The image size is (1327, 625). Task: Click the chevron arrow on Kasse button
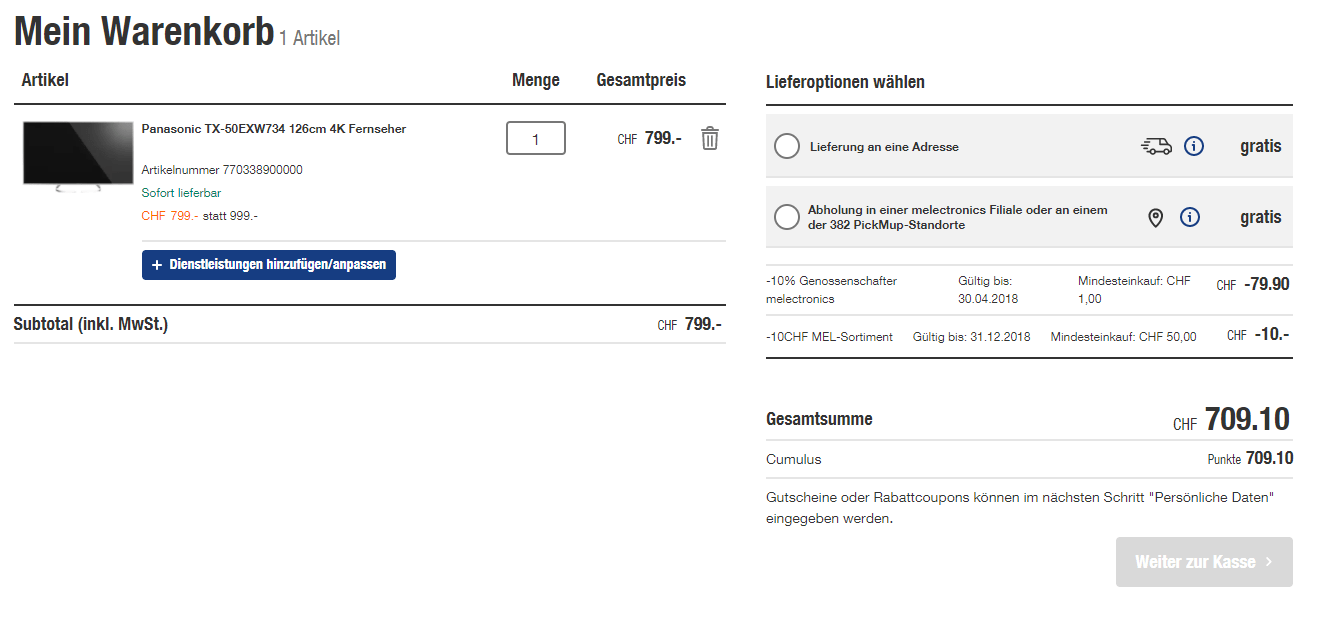pos(1269,562)
